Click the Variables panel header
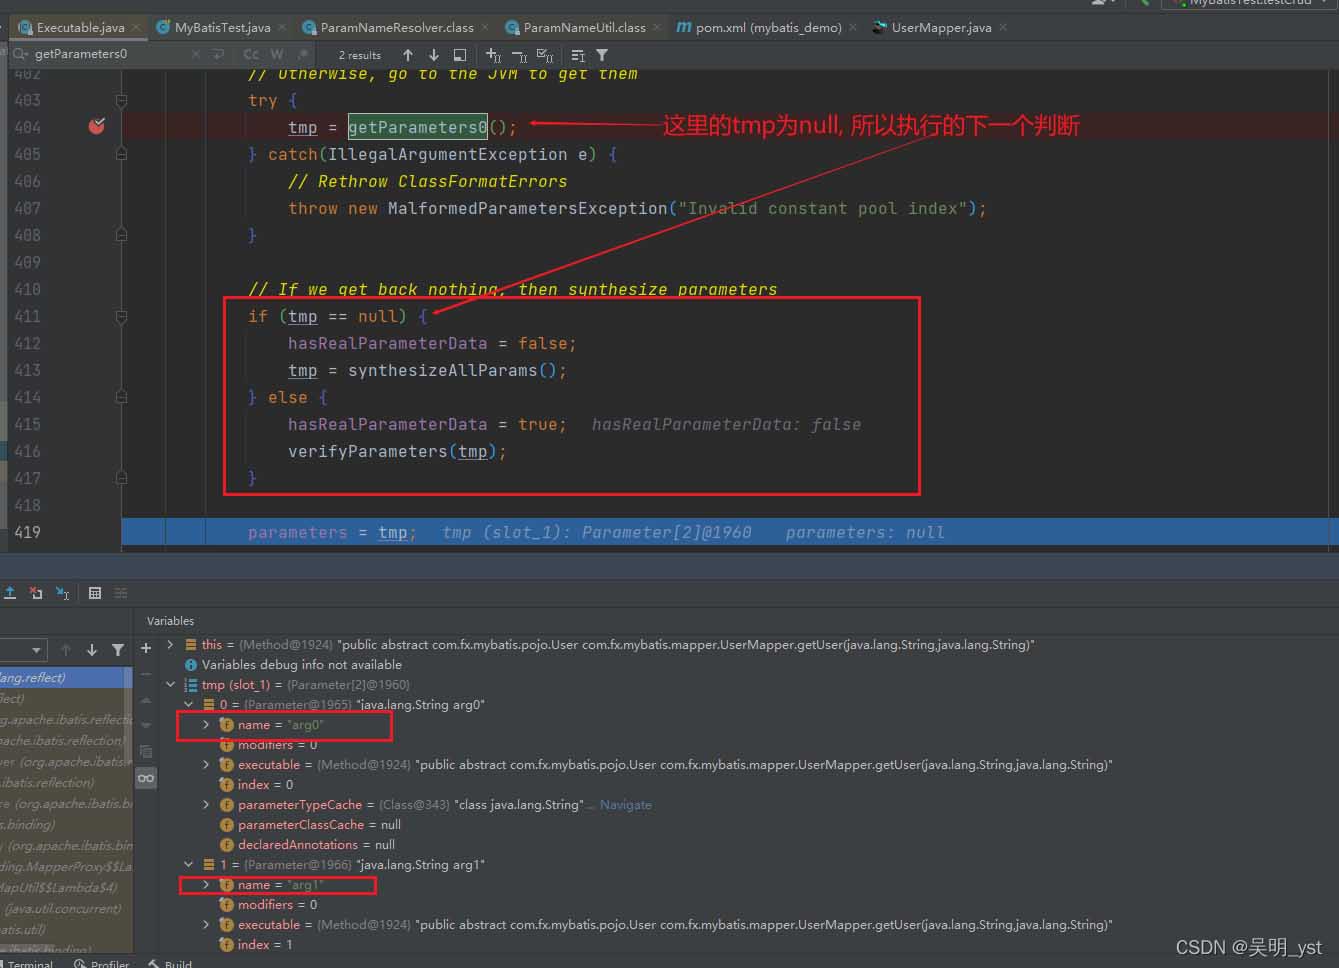Screen dimensions: 1339x968 [170, 621]
